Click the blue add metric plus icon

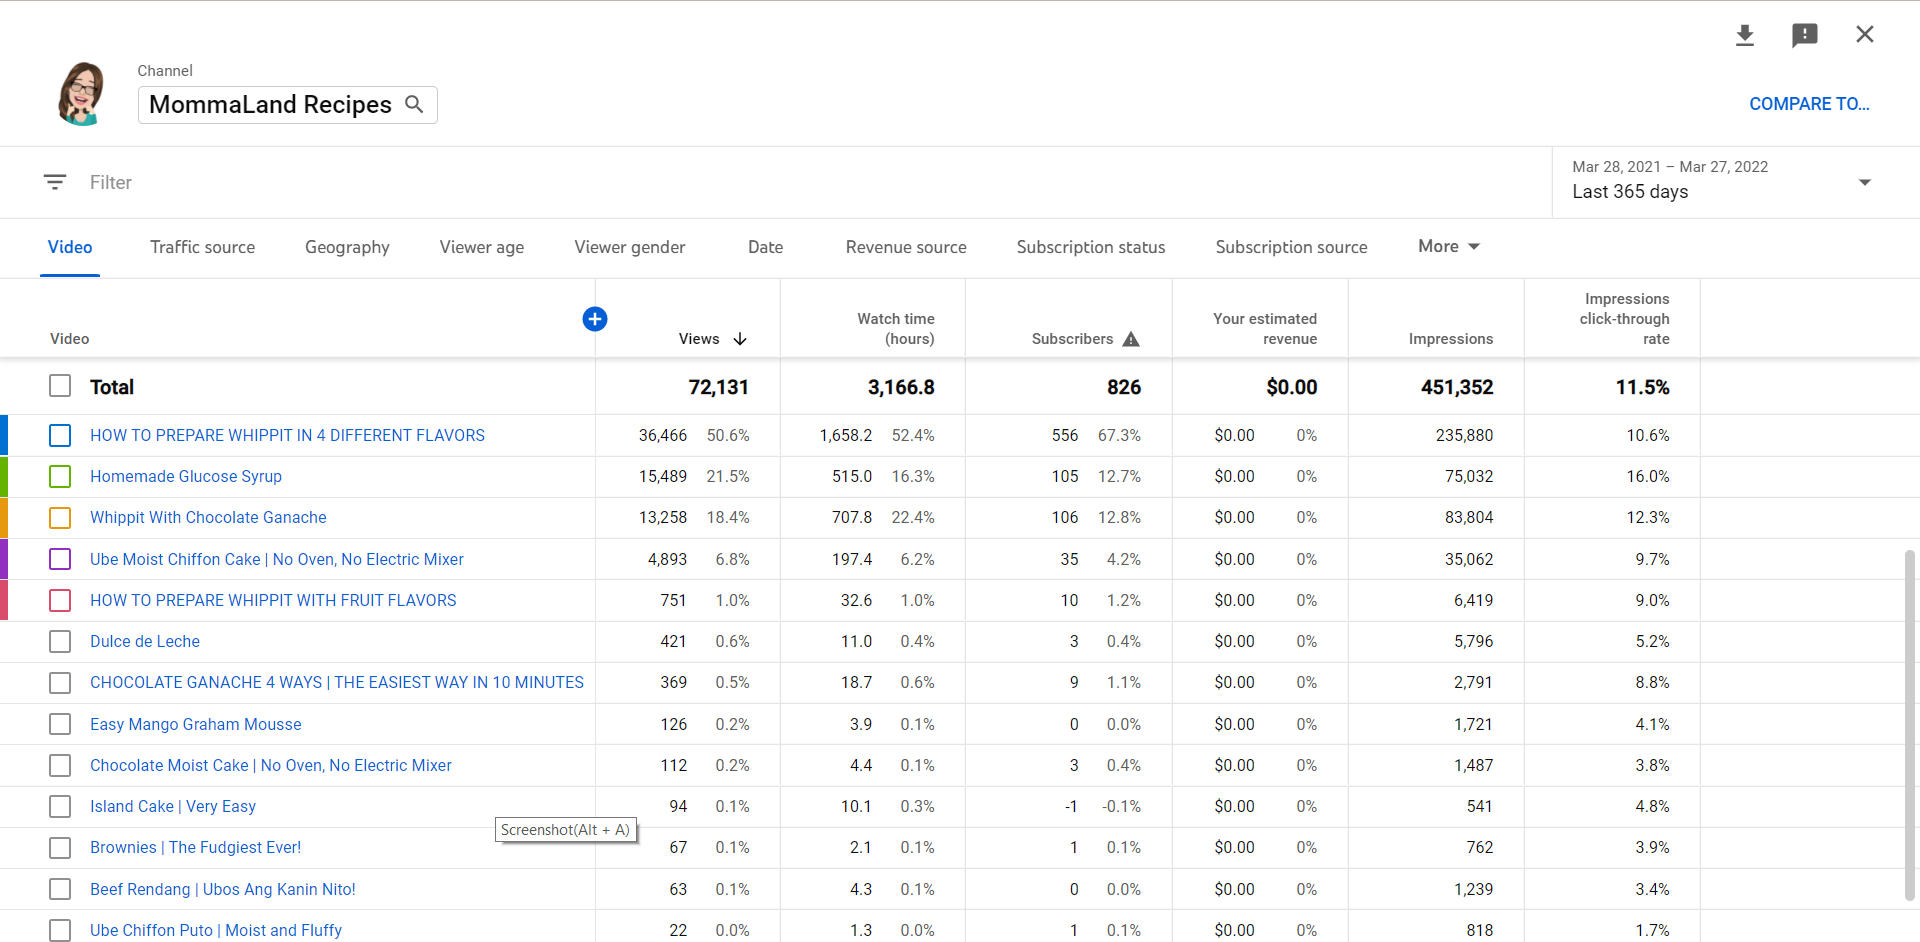595,319
